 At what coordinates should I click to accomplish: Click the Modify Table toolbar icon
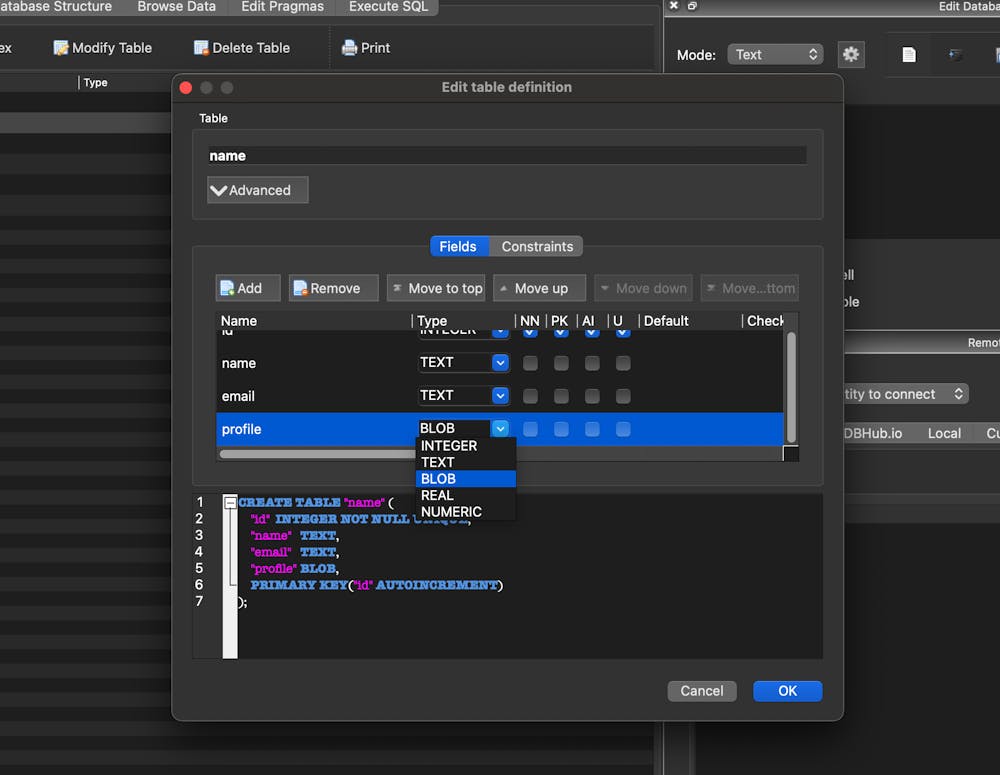tap(61, 48)
